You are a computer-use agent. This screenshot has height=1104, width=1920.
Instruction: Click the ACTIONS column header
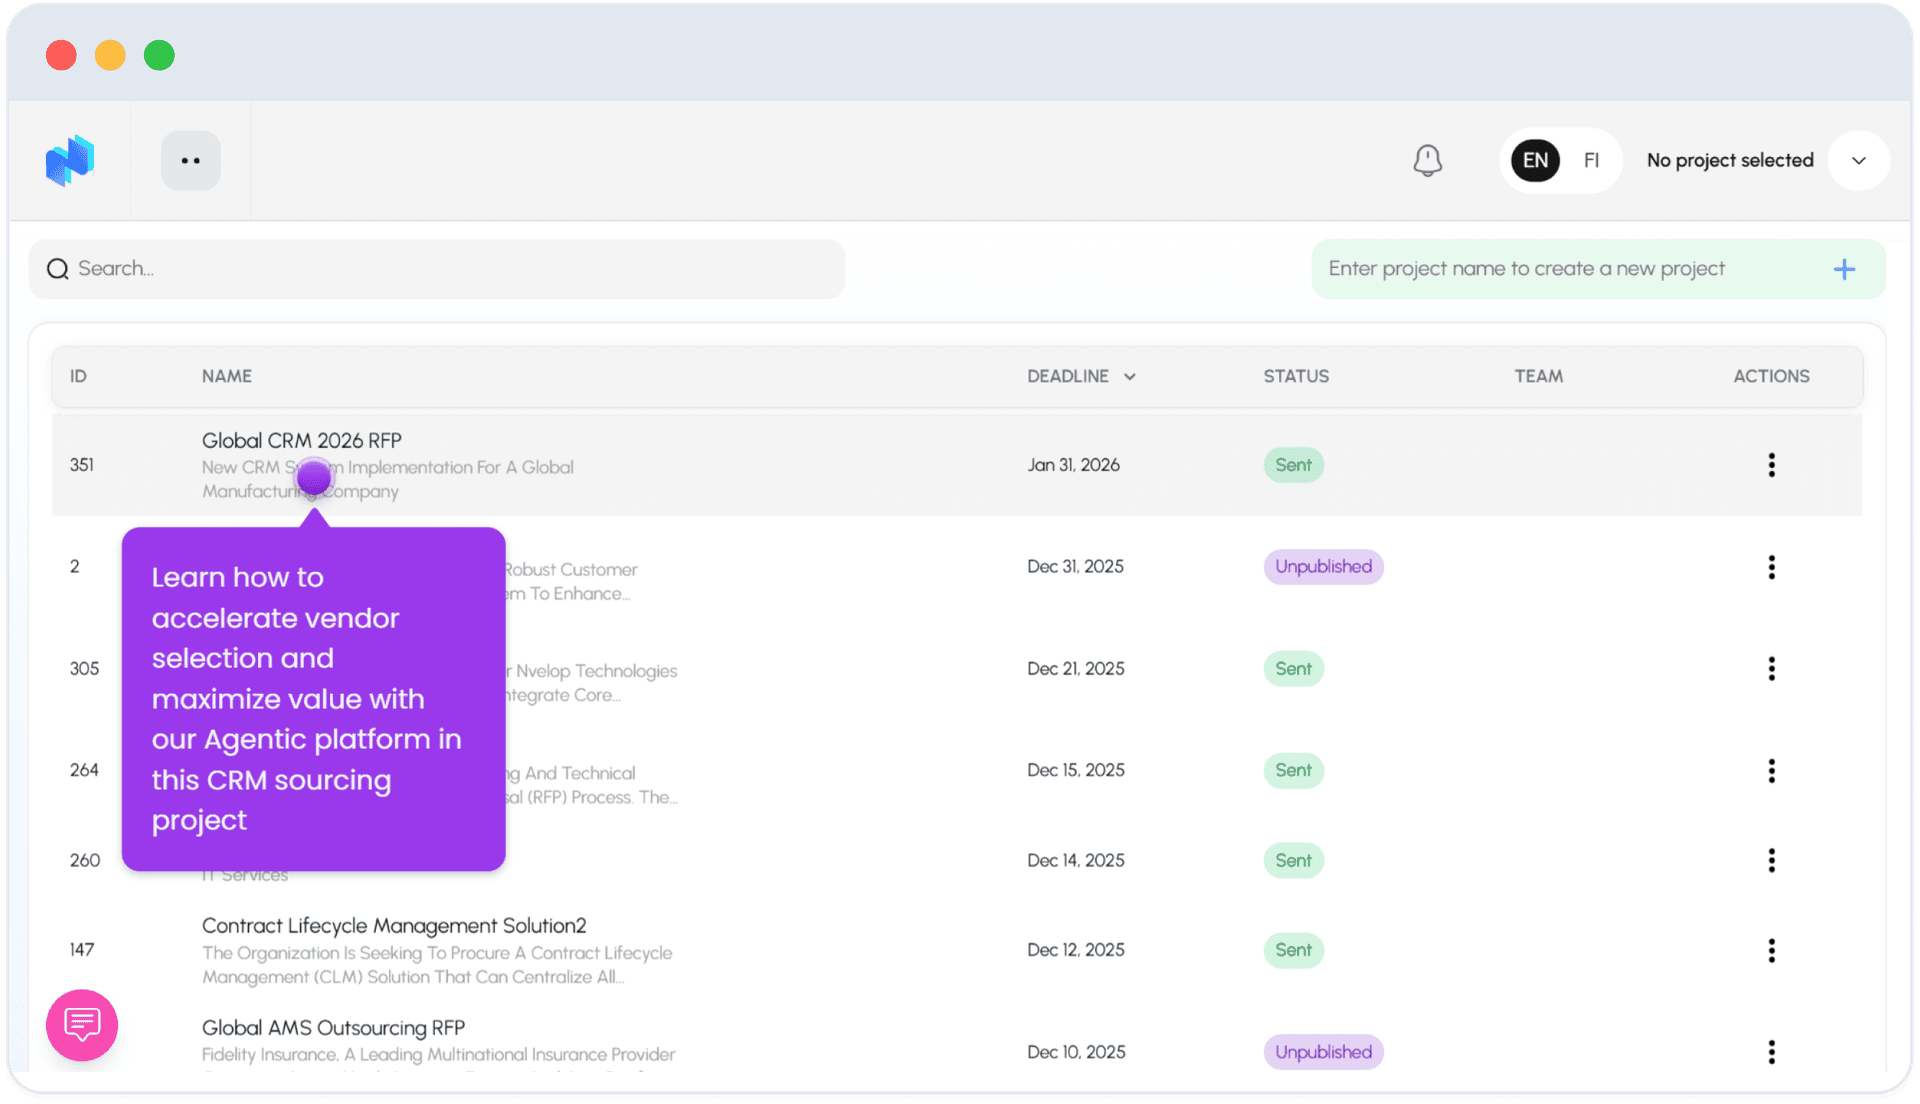pos(1771,376)
